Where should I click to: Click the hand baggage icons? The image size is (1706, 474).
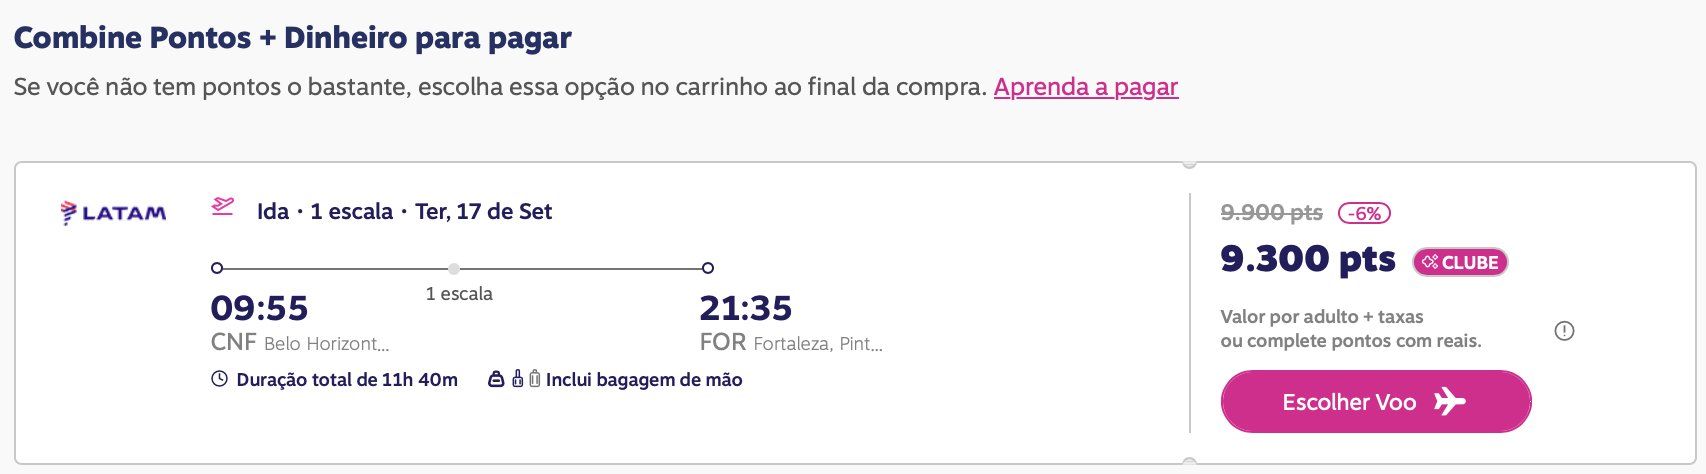tap(514, 380)
